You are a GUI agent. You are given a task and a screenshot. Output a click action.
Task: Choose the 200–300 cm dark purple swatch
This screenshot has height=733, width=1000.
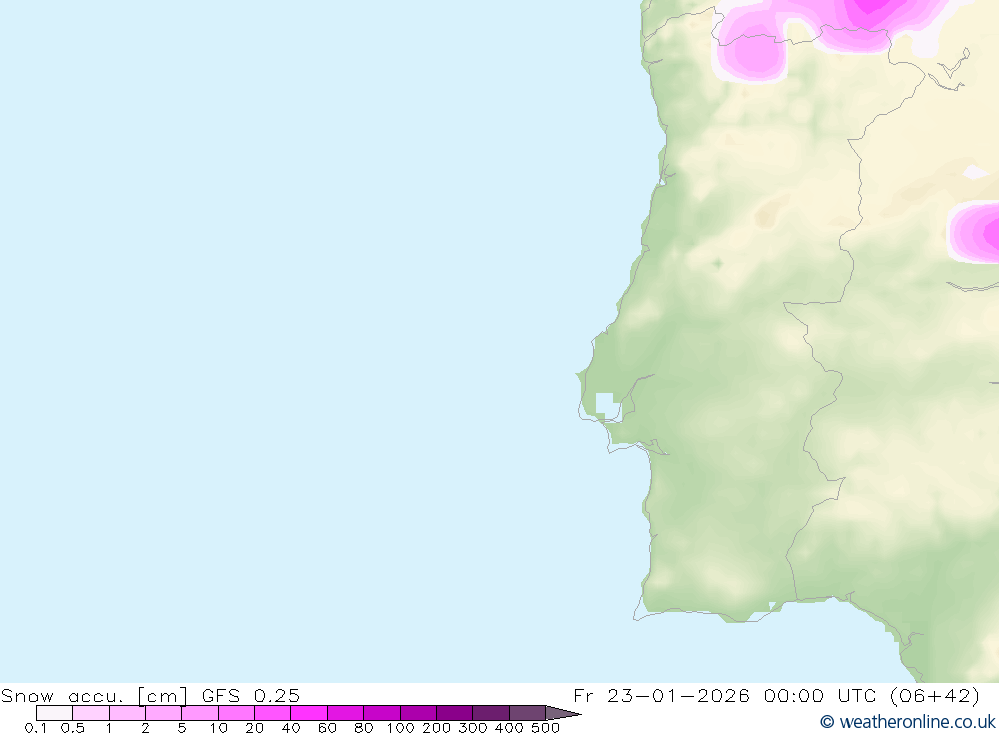[455, 713]
